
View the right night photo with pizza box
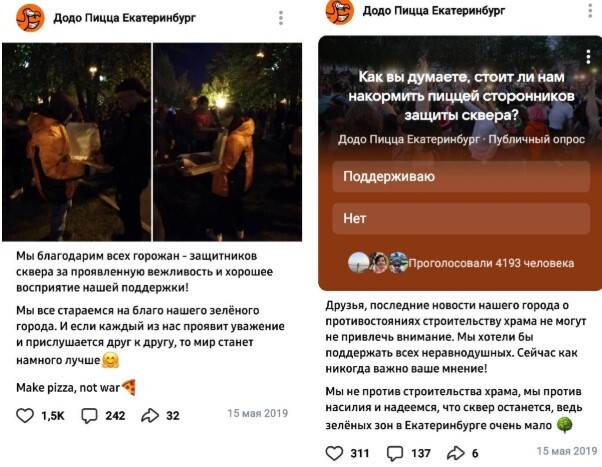pos(228,142)
